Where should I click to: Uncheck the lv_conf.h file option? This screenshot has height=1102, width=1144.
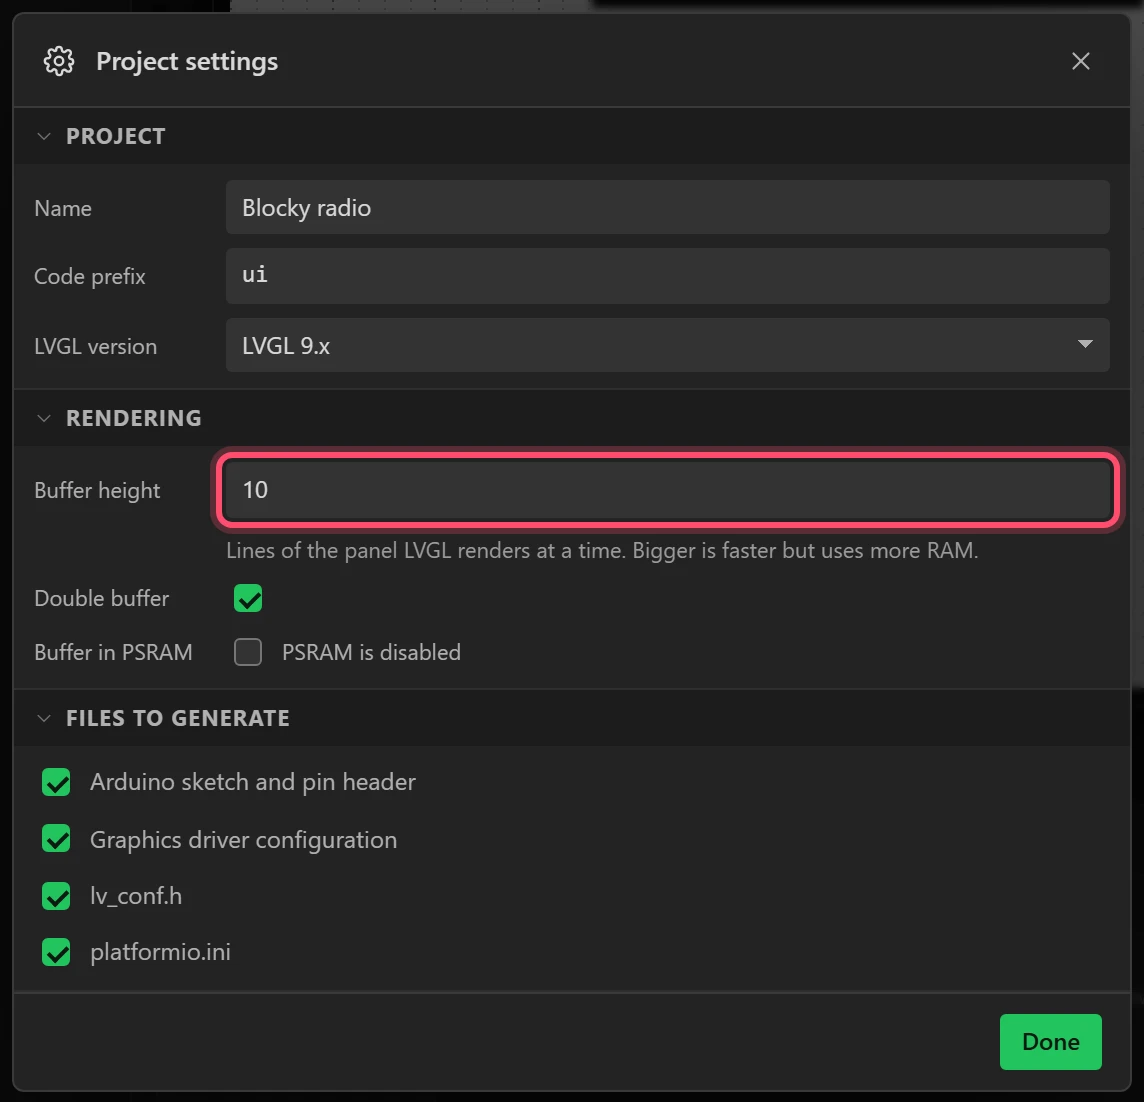pyautogui.click(x=56, y=896)
